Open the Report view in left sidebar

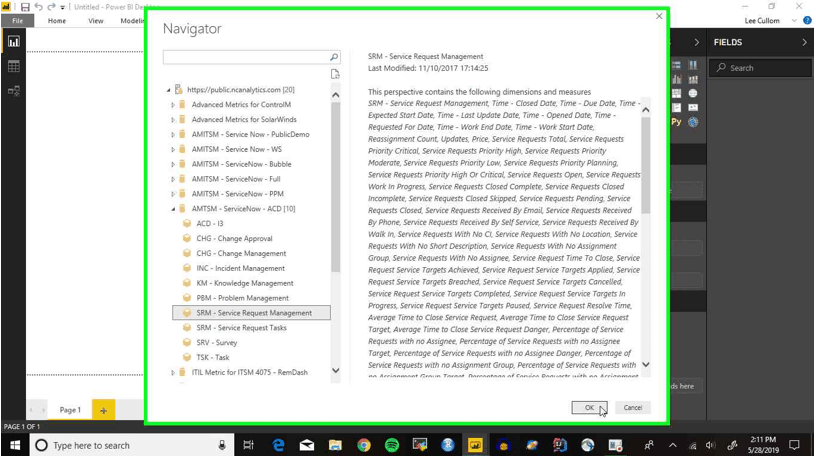click(x=14, y=42)
